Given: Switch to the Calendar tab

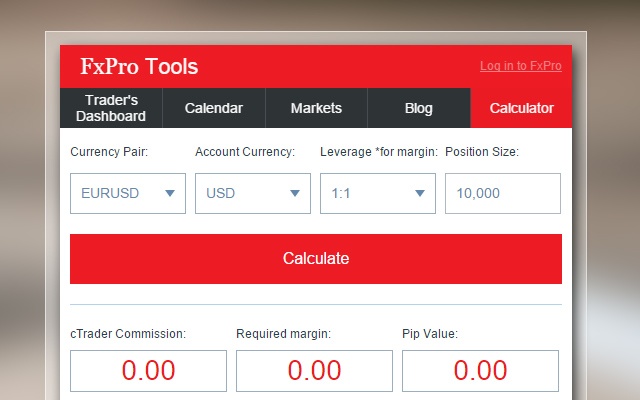Looking at the screenshot, I should pos(214,108).
